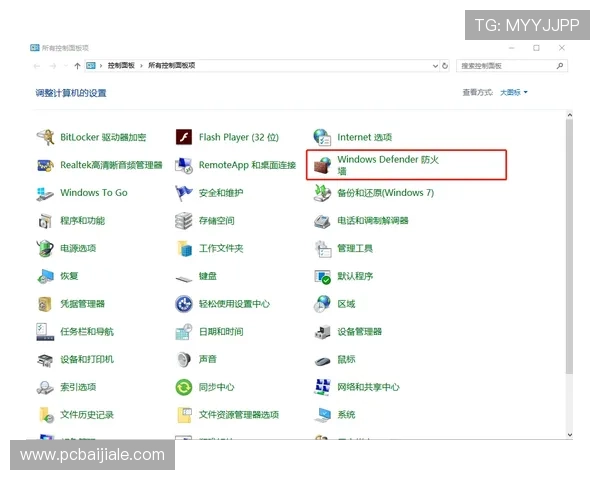Click the 恢复 icon
Viewport: 600px width, 480px height.
(45, 276)
